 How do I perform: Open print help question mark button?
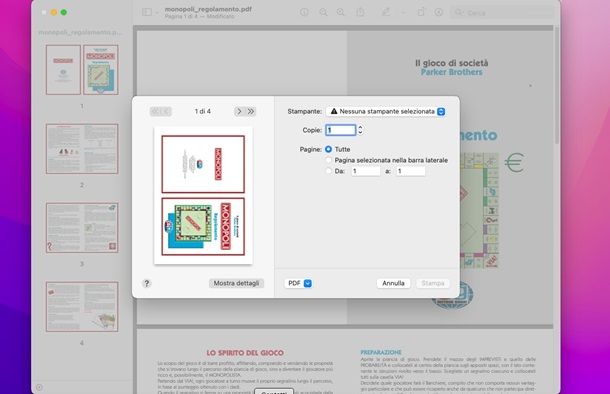click(x=147, y=284)
